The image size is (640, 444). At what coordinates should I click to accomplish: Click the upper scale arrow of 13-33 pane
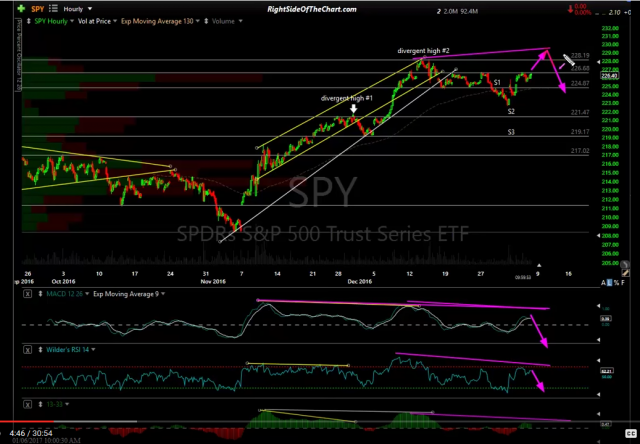click(x=599, y=414)
